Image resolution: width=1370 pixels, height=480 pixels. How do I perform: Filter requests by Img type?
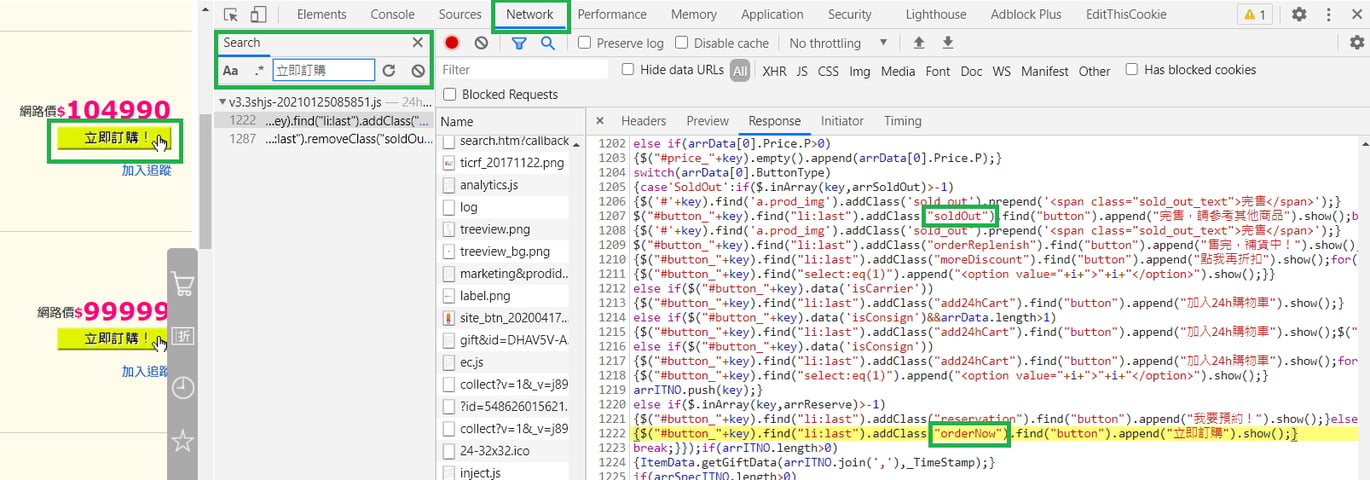coord(859,71)
